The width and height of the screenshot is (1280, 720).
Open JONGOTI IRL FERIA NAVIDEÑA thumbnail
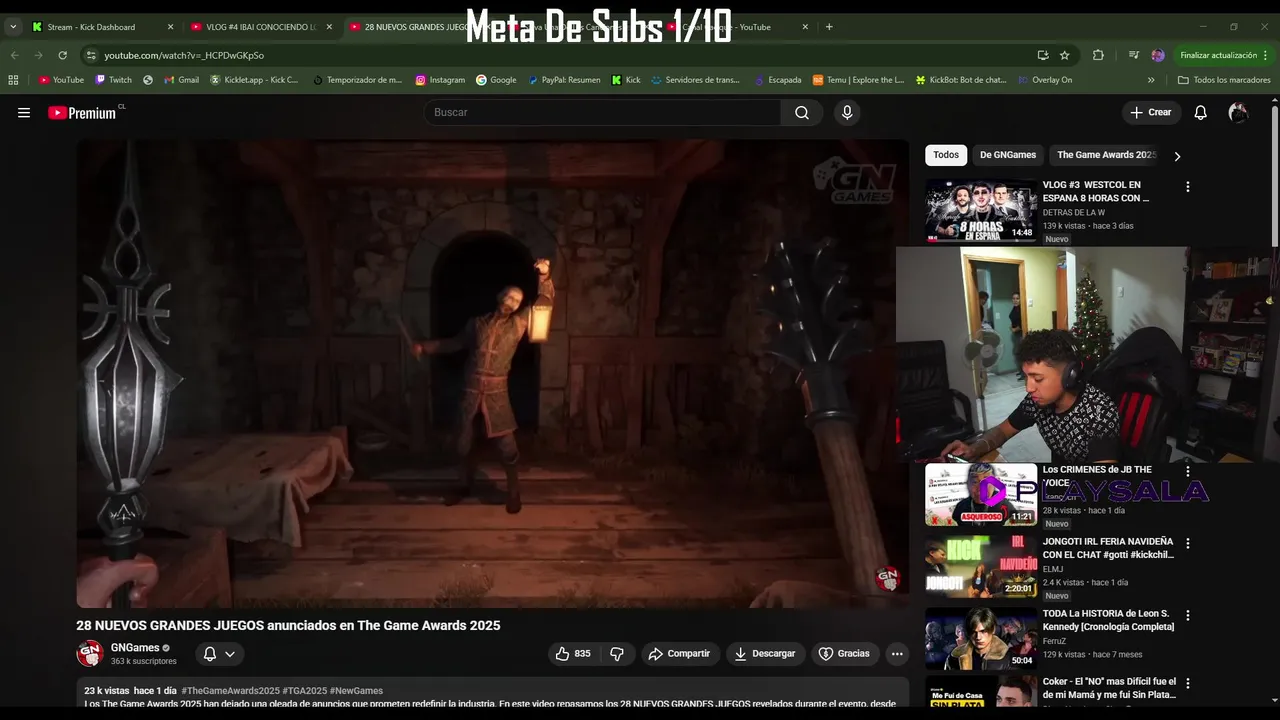pos(981,567)
